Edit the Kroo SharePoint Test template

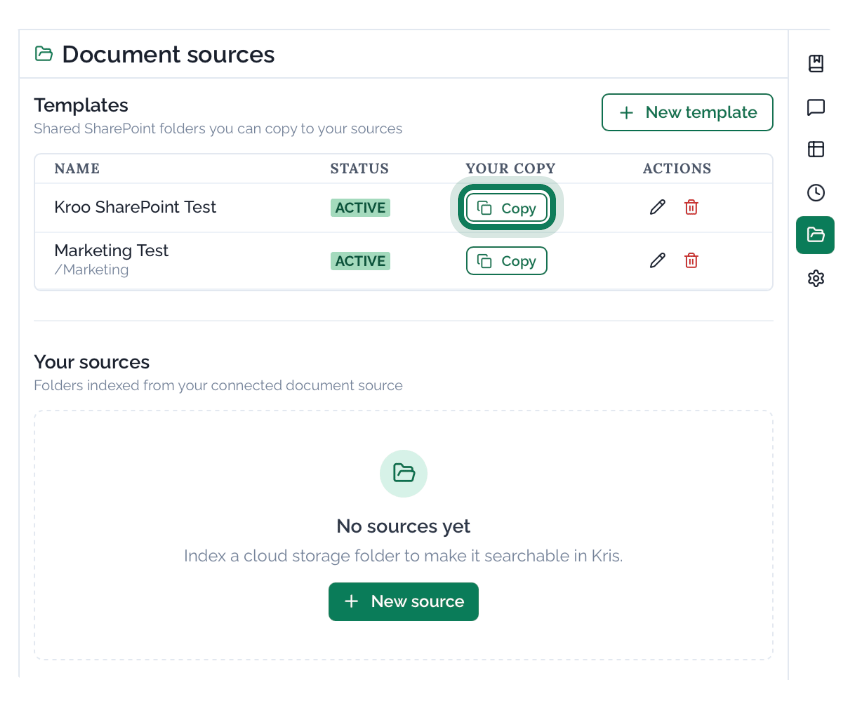(x=657, y=207)
